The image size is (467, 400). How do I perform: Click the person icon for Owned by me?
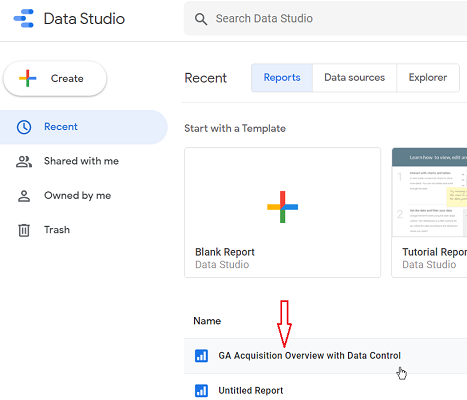[24, 196]
